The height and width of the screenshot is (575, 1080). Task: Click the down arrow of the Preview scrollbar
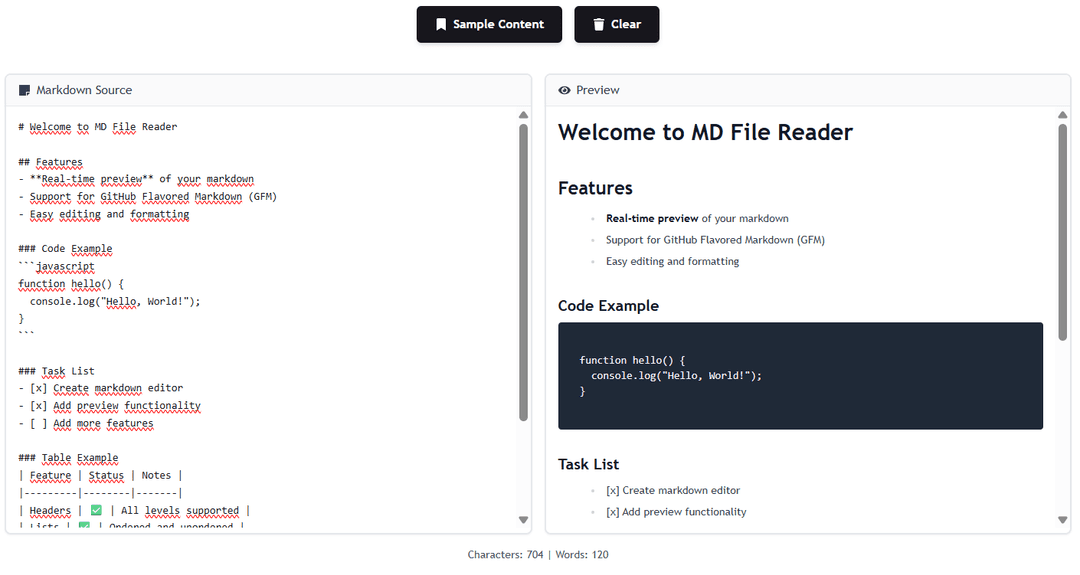1063,519
